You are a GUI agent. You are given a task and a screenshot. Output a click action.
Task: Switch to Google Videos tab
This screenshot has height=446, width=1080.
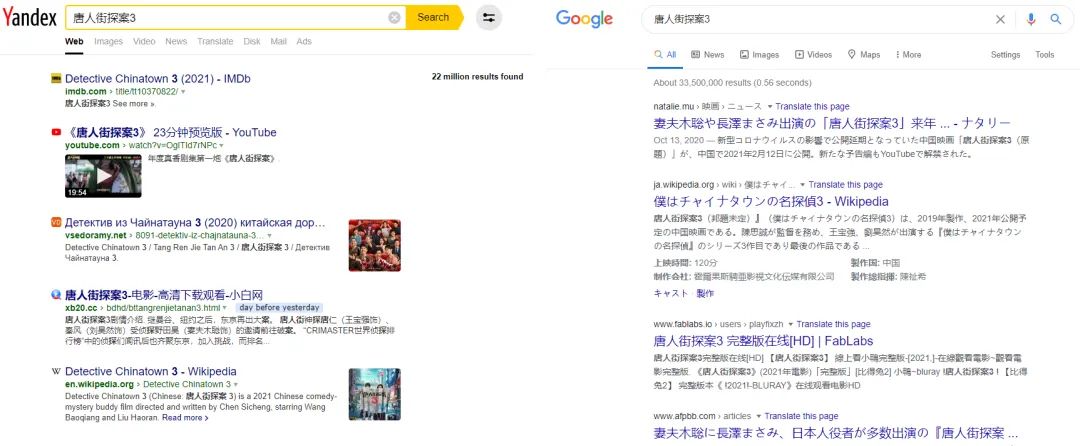813,55
